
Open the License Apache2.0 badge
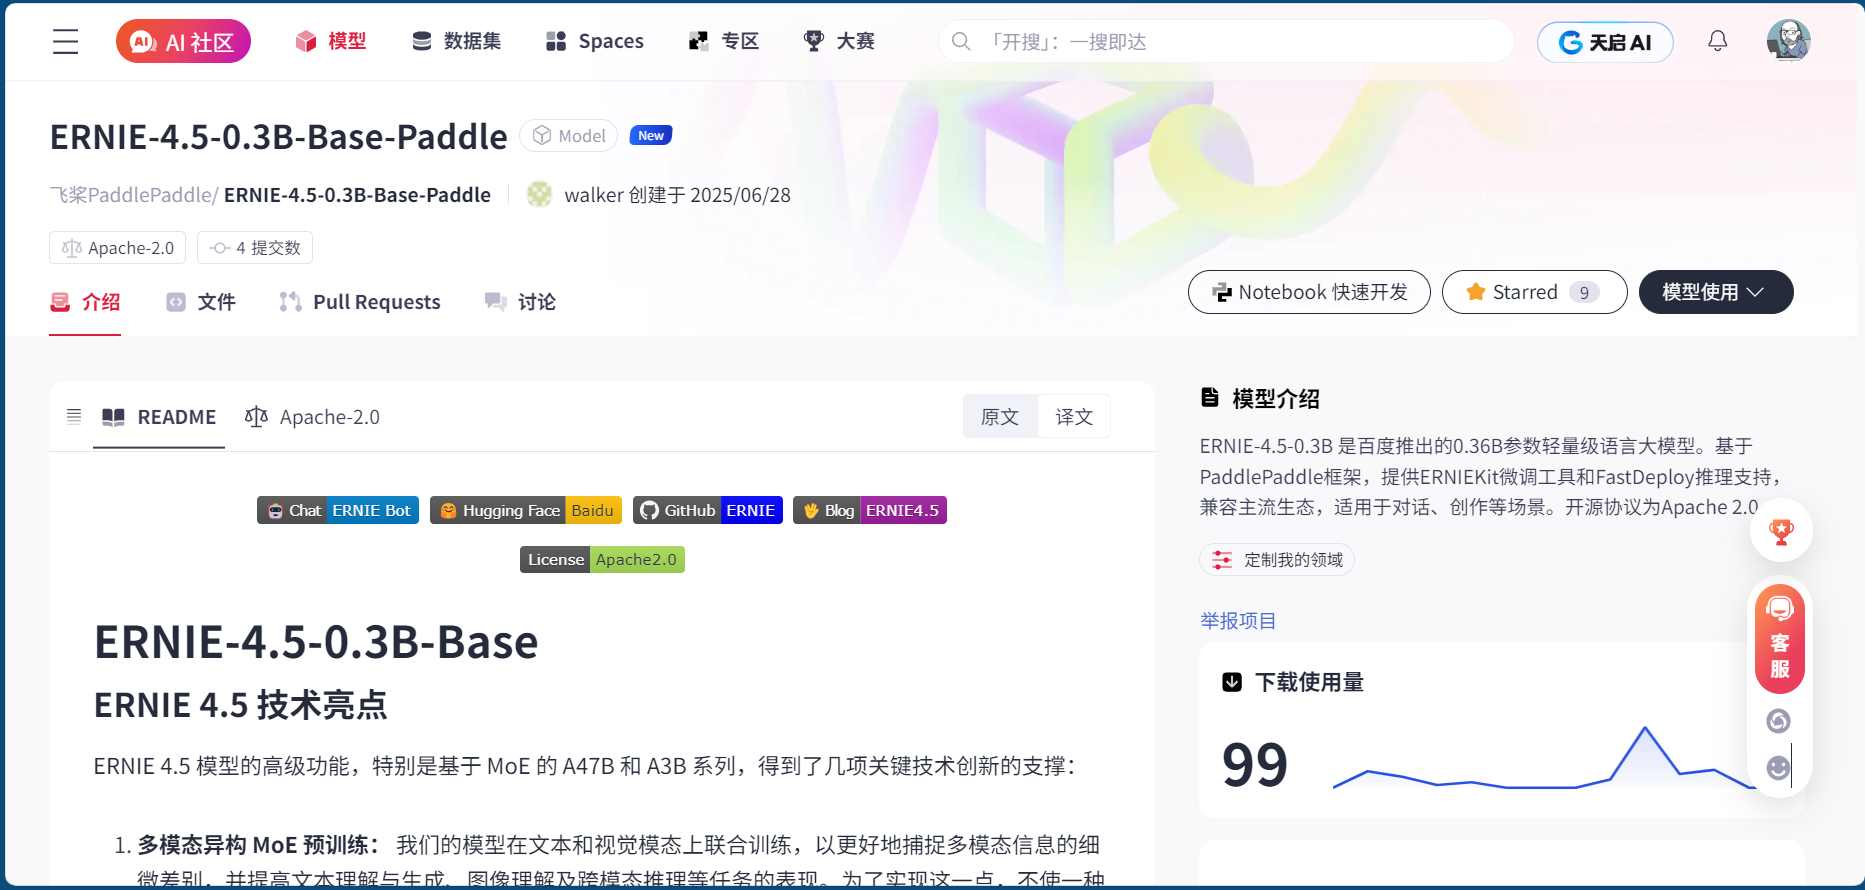pos(602,560)
